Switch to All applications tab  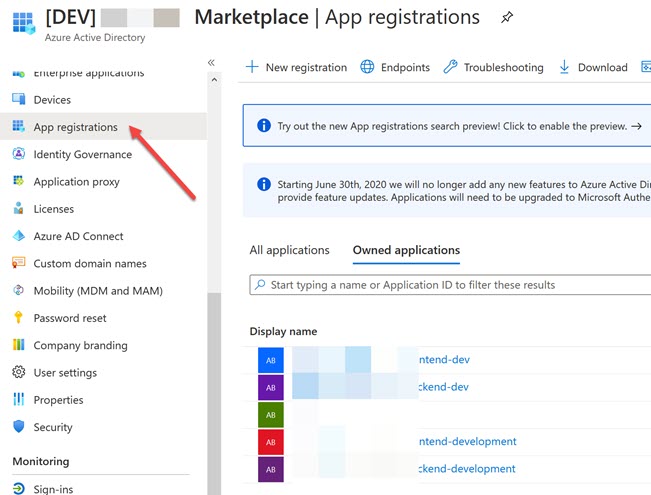click(289, 250)
